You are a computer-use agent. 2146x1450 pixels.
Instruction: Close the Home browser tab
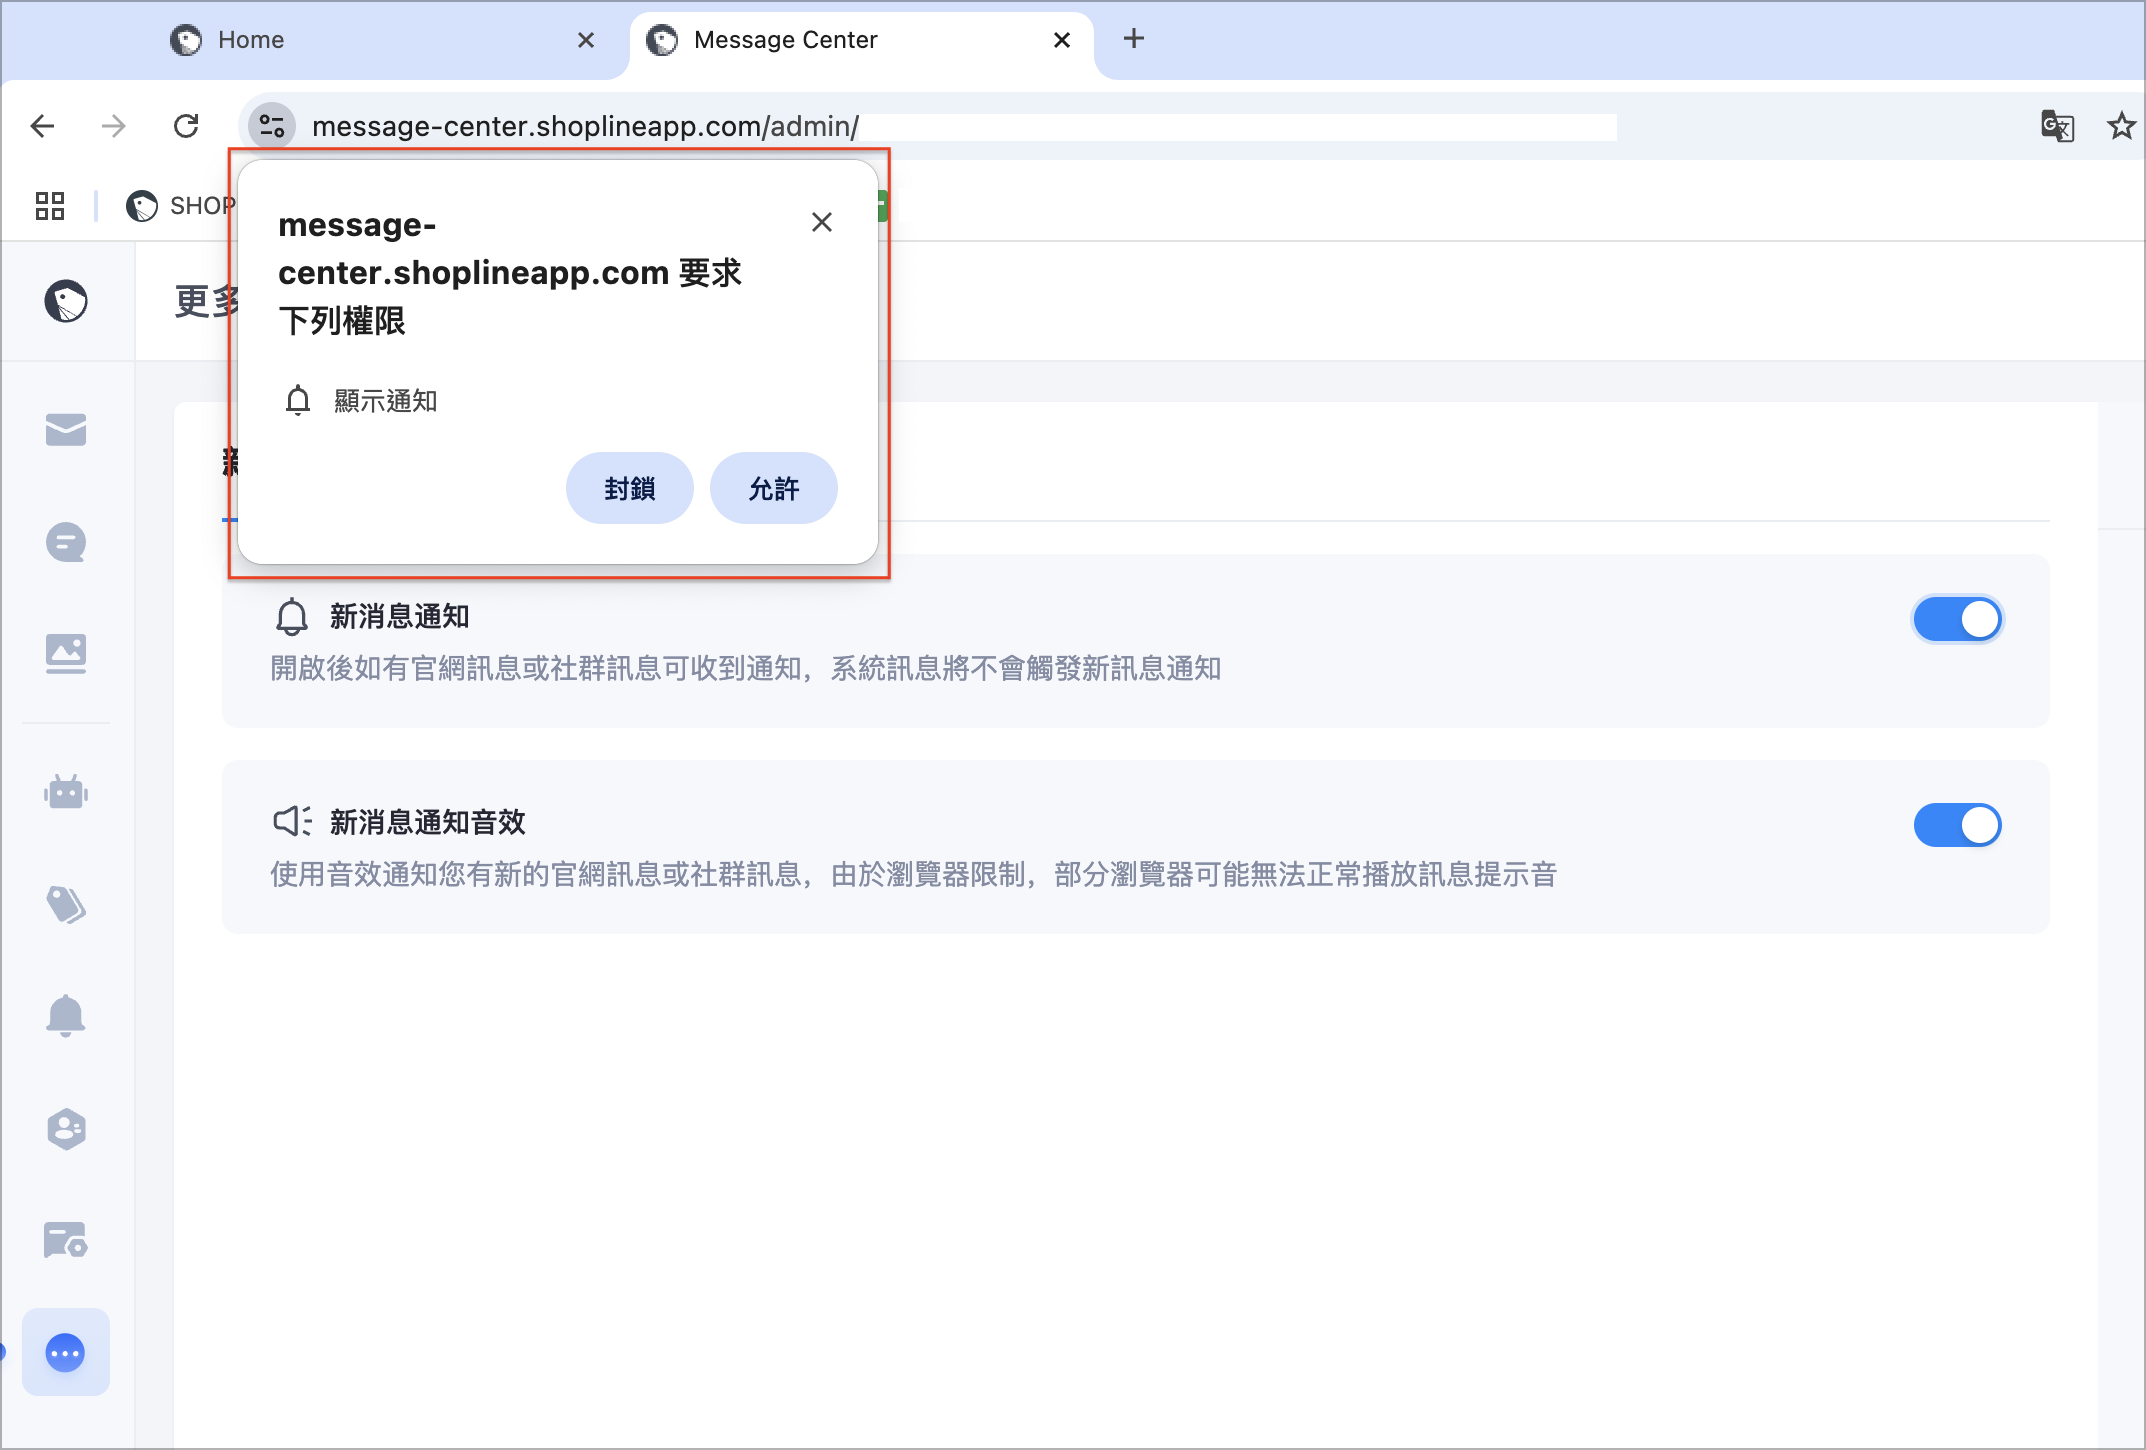tap(586, 40)
